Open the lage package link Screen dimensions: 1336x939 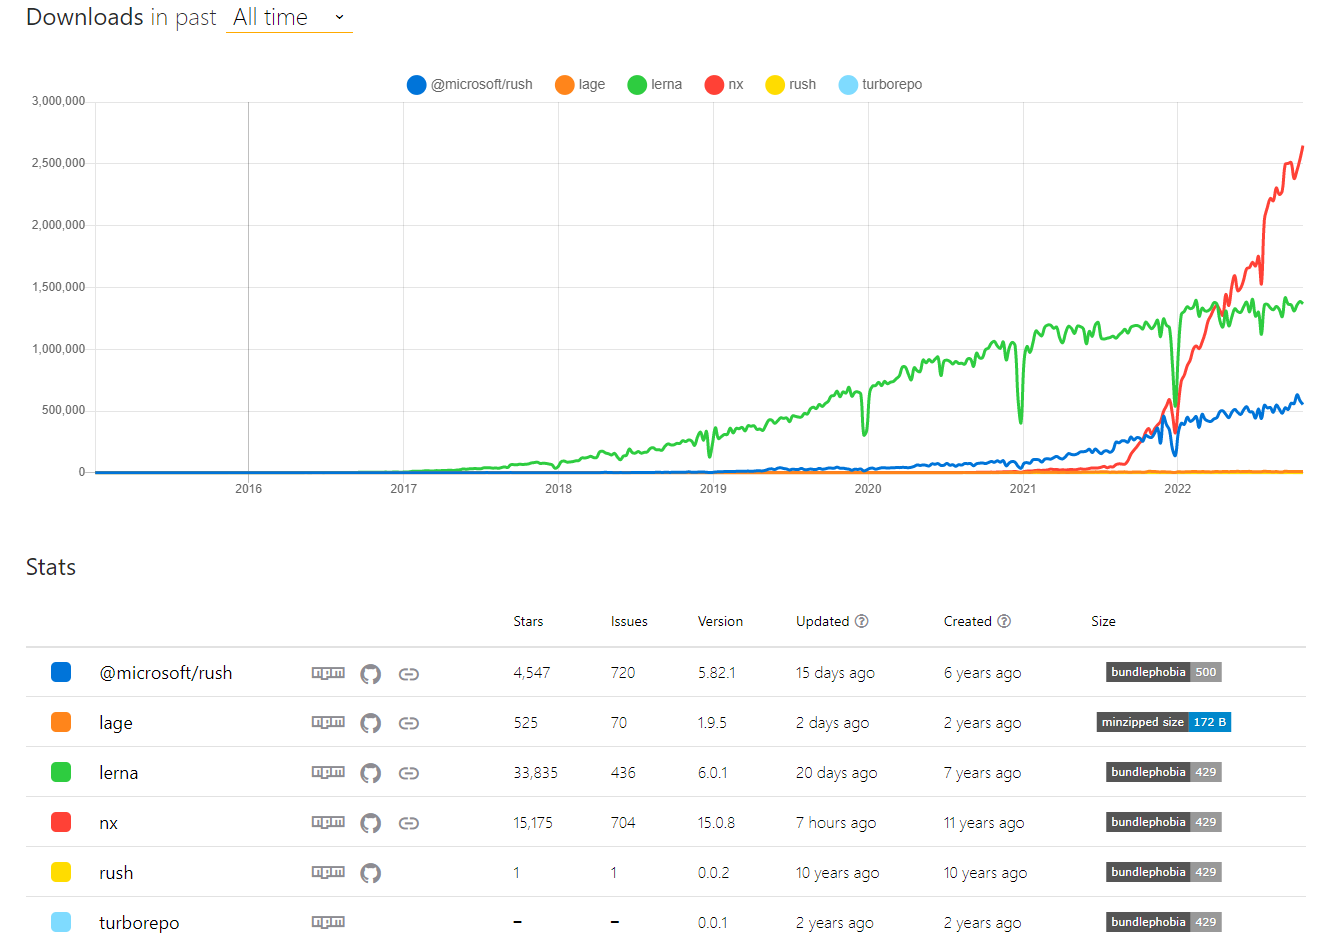[x=116, y=723]
